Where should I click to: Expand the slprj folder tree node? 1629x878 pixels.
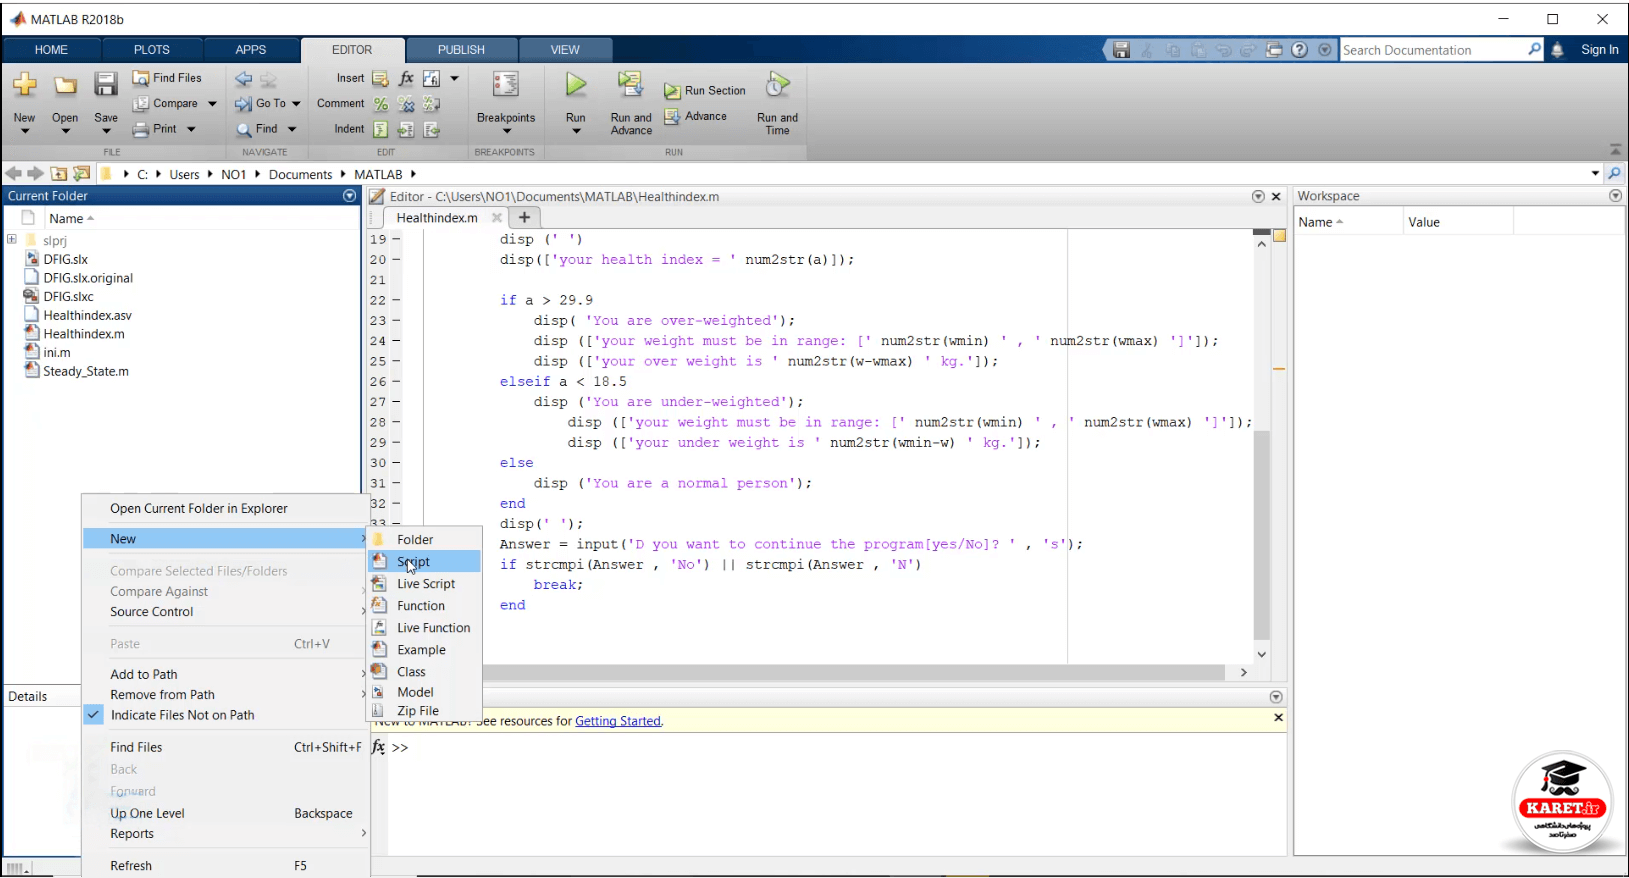(x=12, y=239)
